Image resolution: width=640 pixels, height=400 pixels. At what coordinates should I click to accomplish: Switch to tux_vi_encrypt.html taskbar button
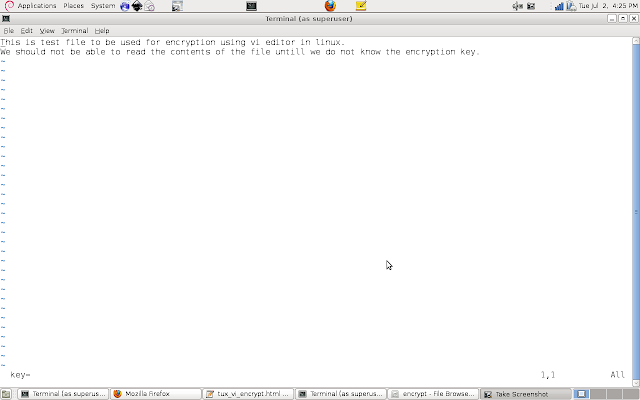pos(248,394)
